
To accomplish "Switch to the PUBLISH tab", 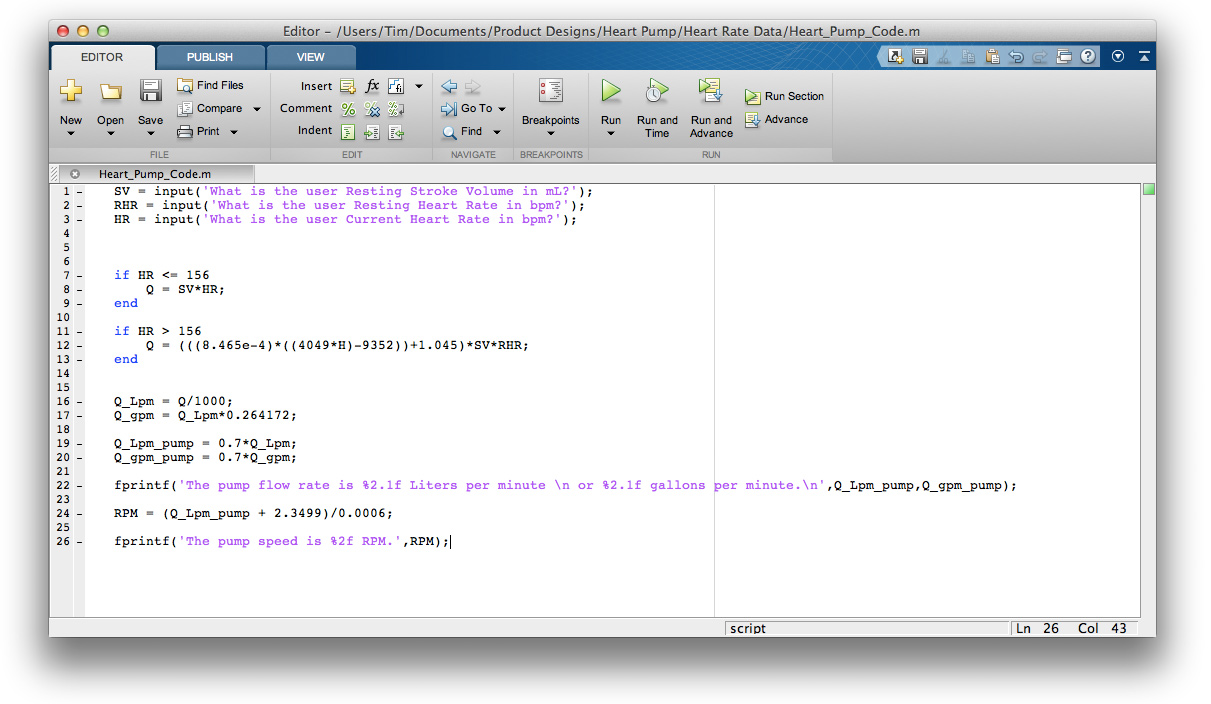I will click(x=210, y=57).
